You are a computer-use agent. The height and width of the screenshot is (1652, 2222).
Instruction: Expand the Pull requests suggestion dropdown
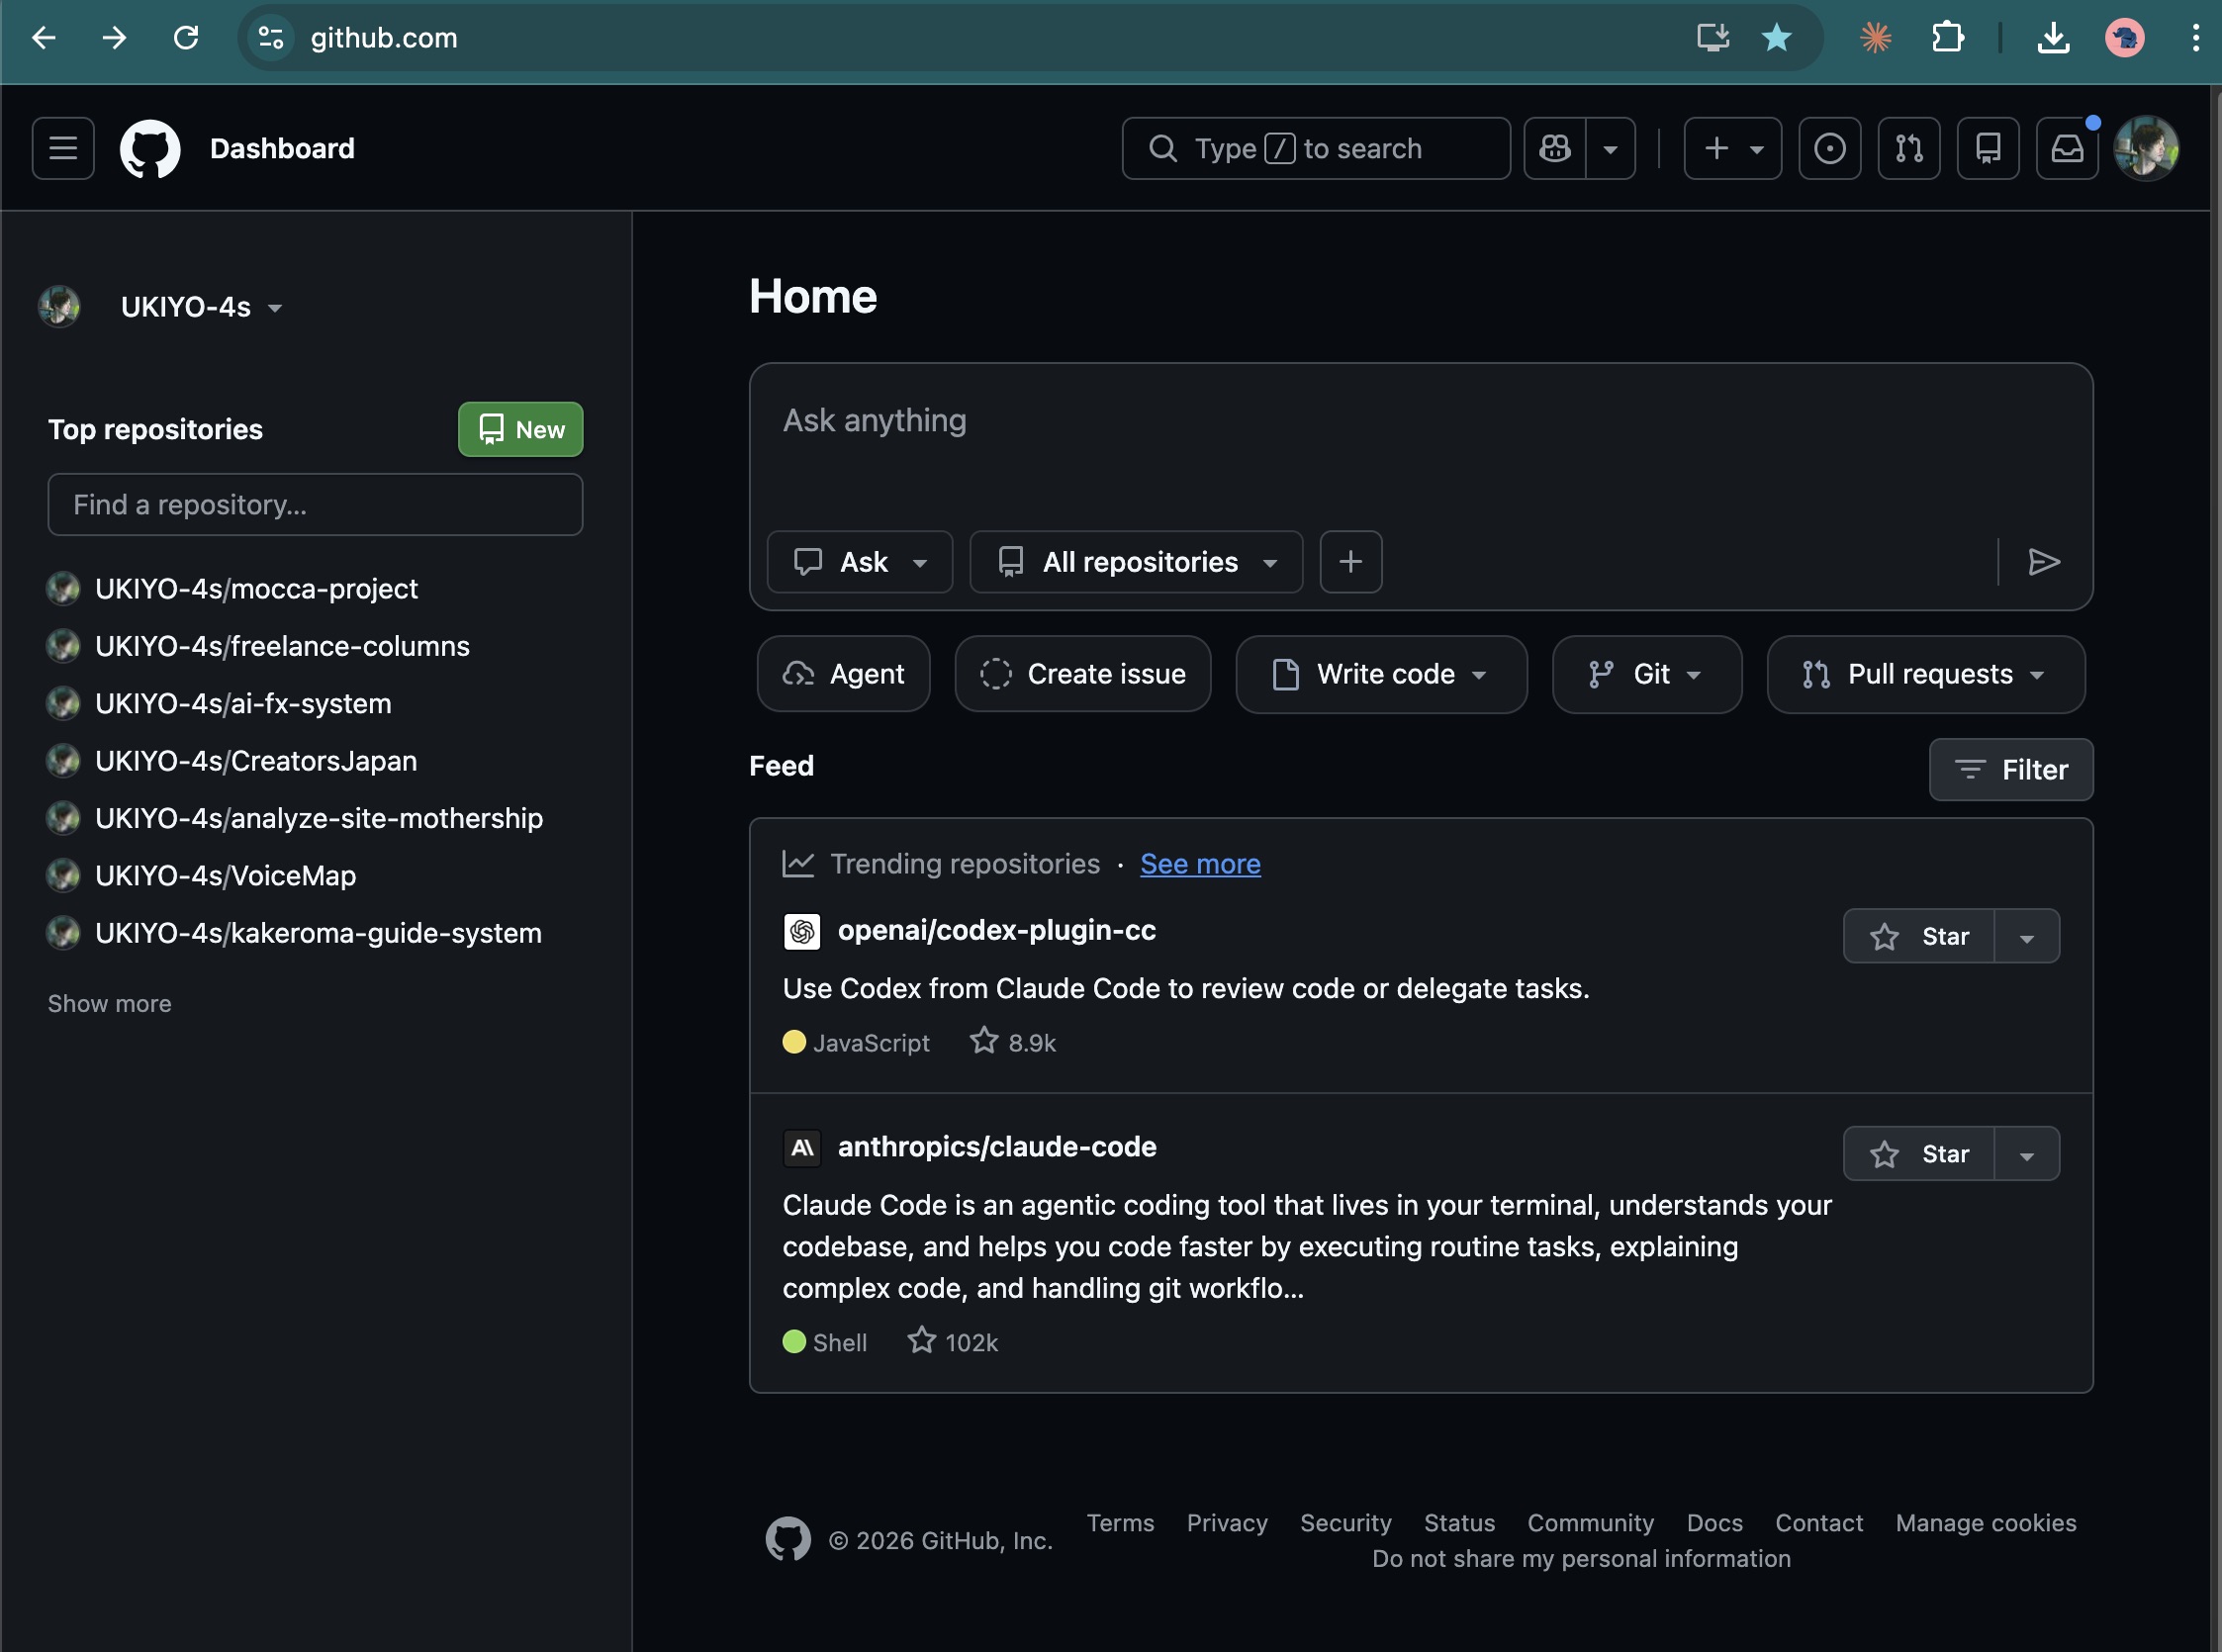1926,675
